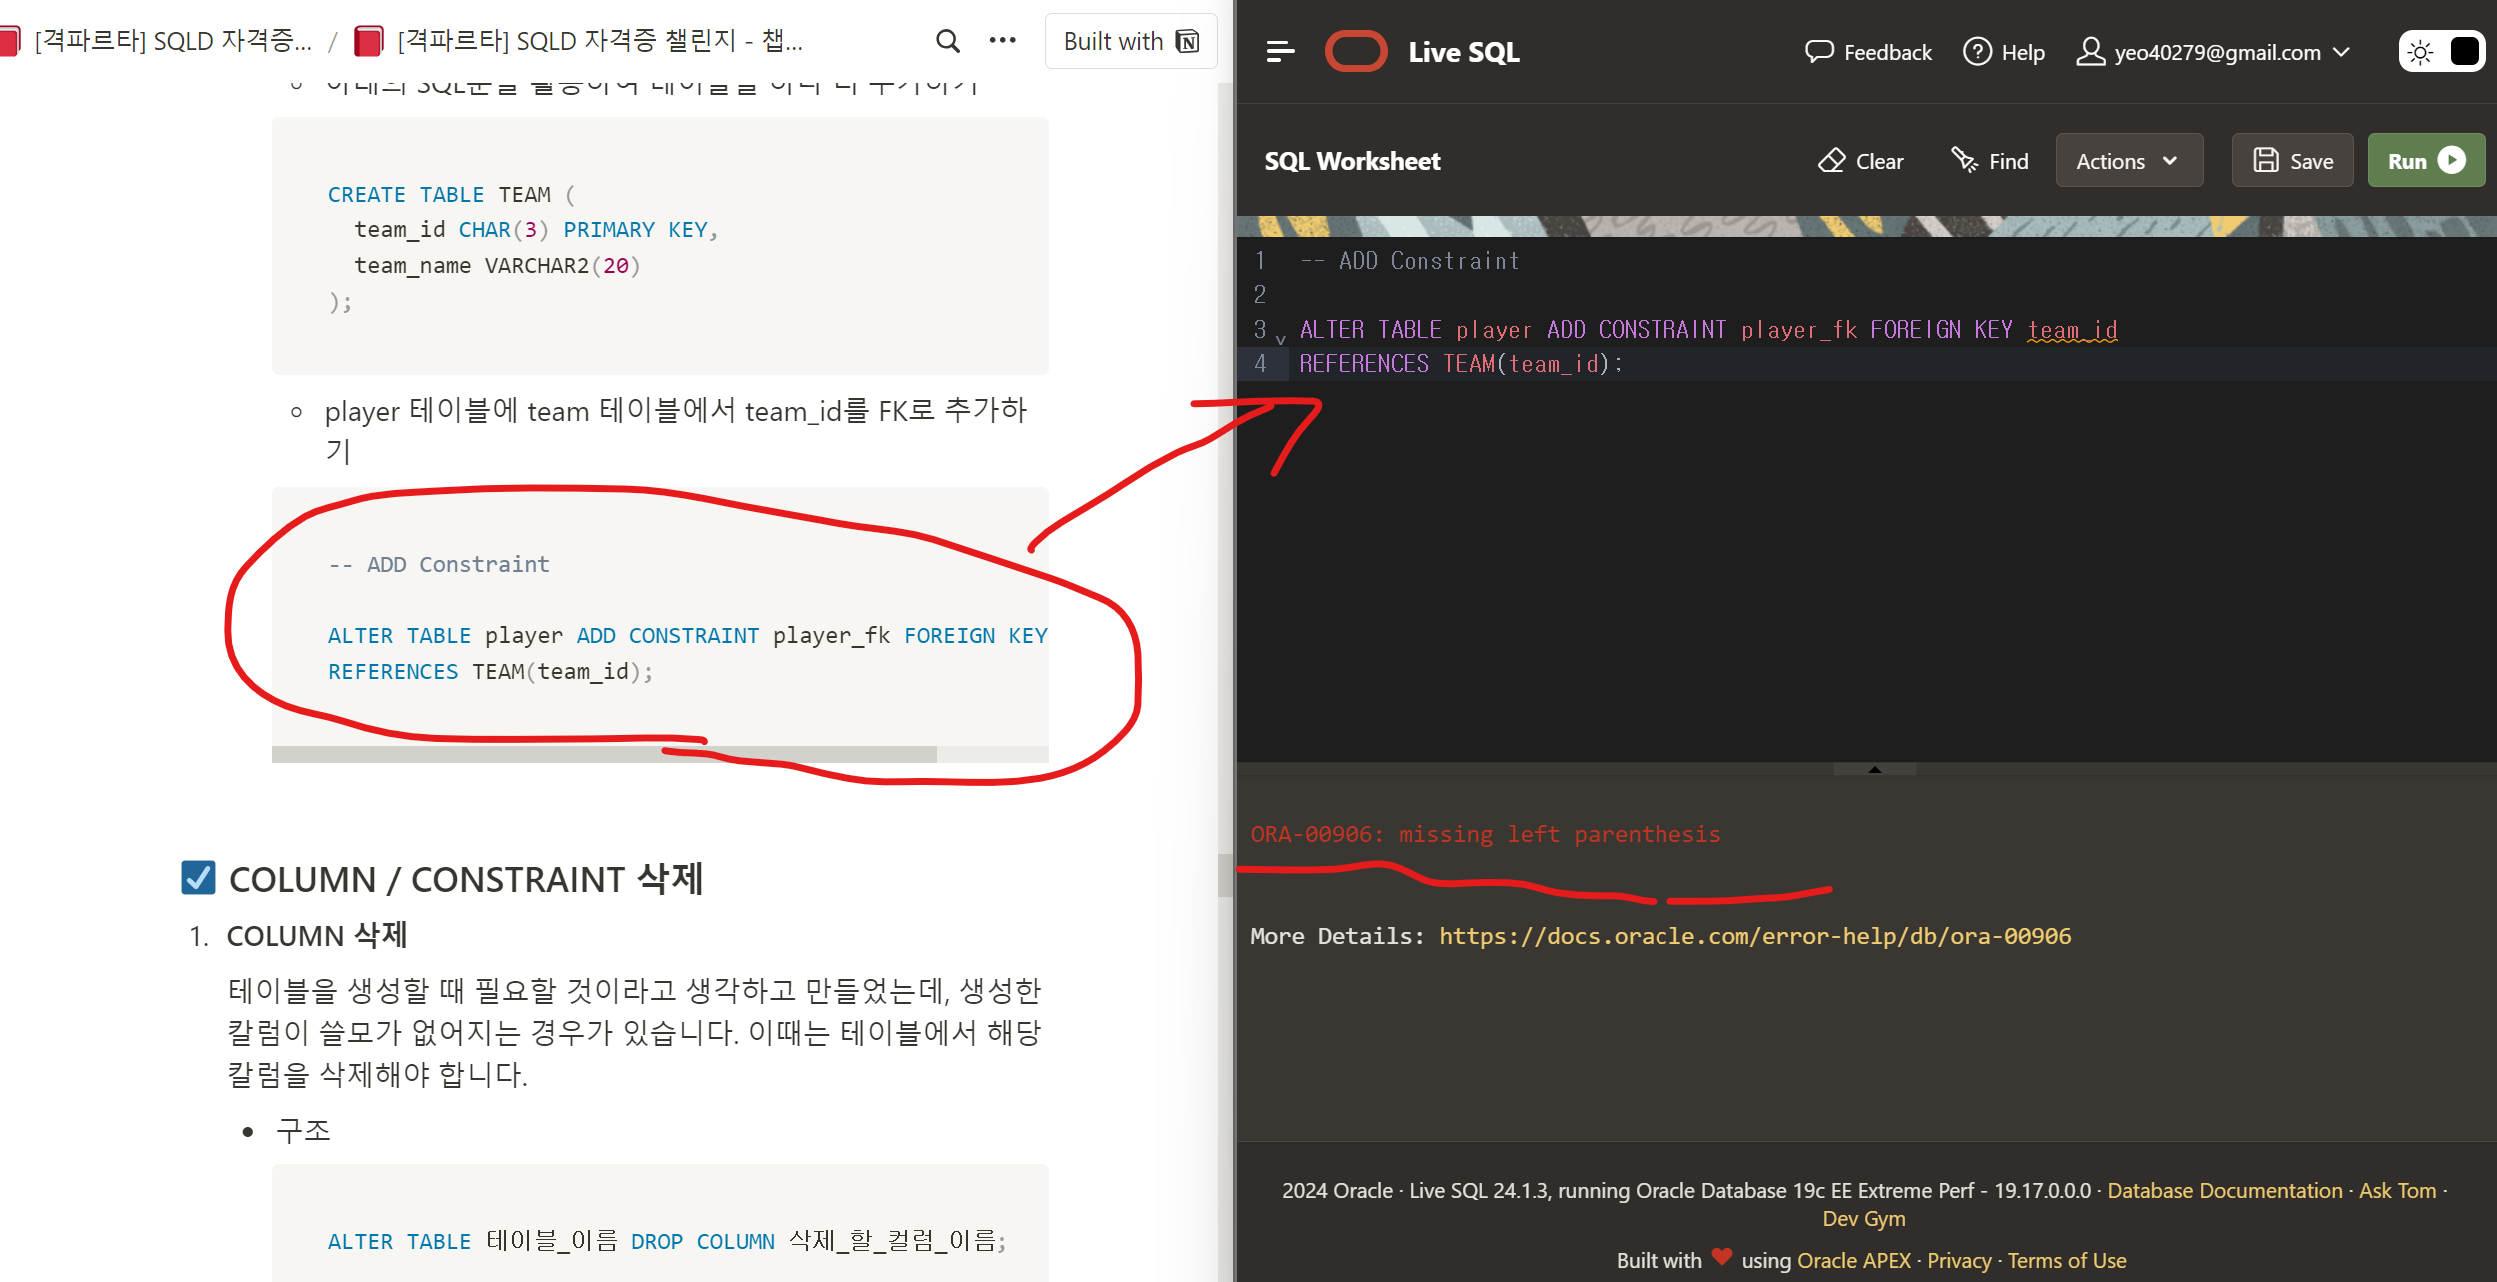The height and width of the screenshot is (1282, 2497).
Task: Expand the Actions dropdown
Action: click(x=2129, y=161)
